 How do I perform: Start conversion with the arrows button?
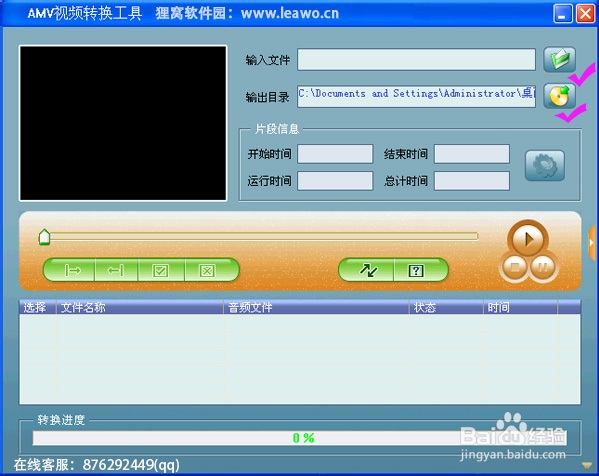[x=367, y=270]
